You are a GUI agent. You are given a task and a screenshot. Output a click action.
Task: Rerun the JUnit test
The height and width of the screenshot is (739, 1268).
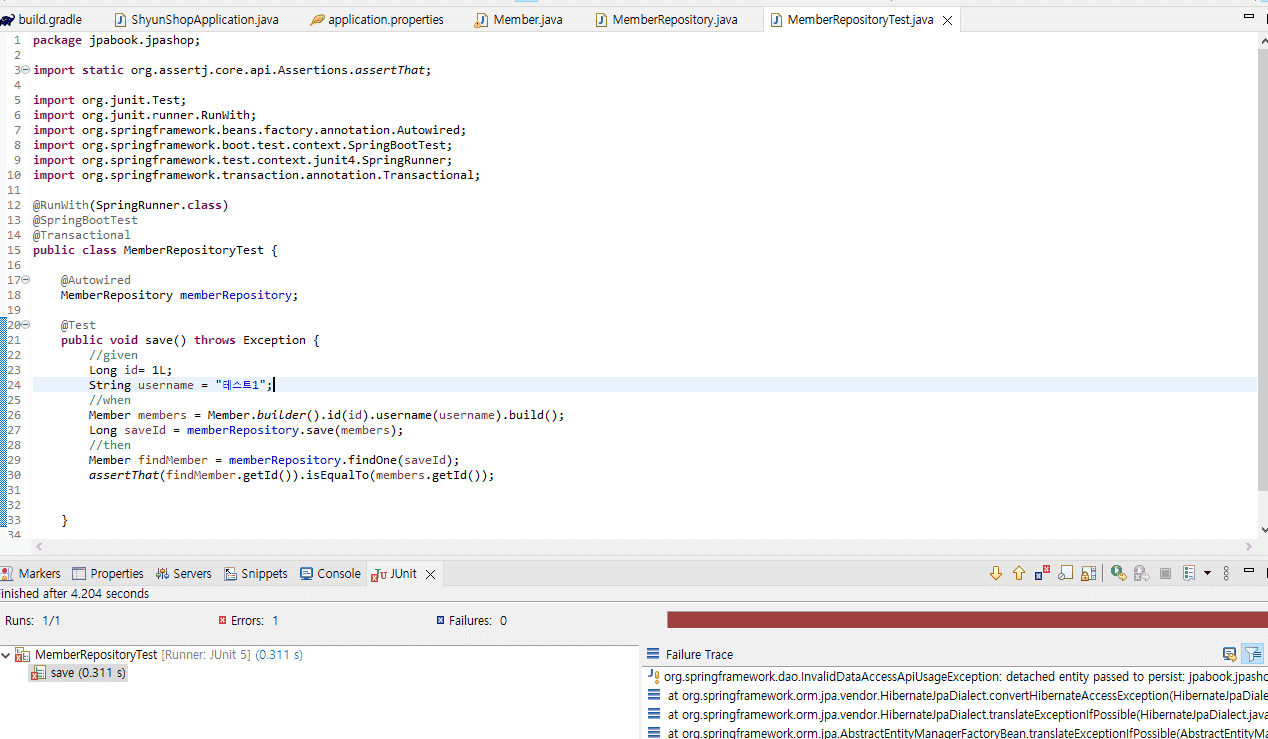click(x=1118, y=573)
